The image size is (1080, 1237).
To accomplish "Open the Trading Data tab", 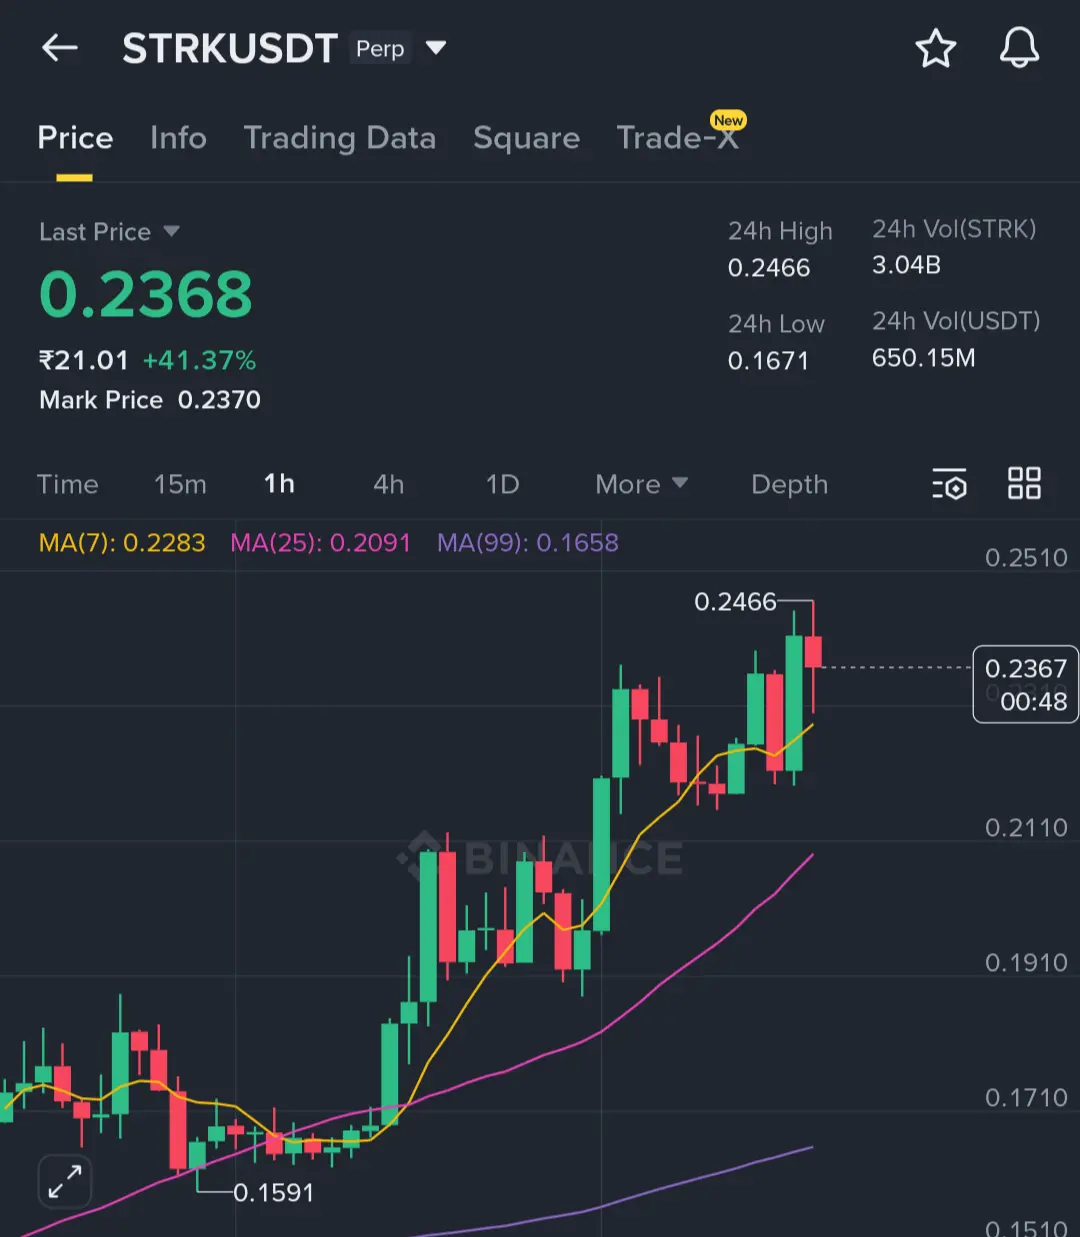I will point(340,138).
